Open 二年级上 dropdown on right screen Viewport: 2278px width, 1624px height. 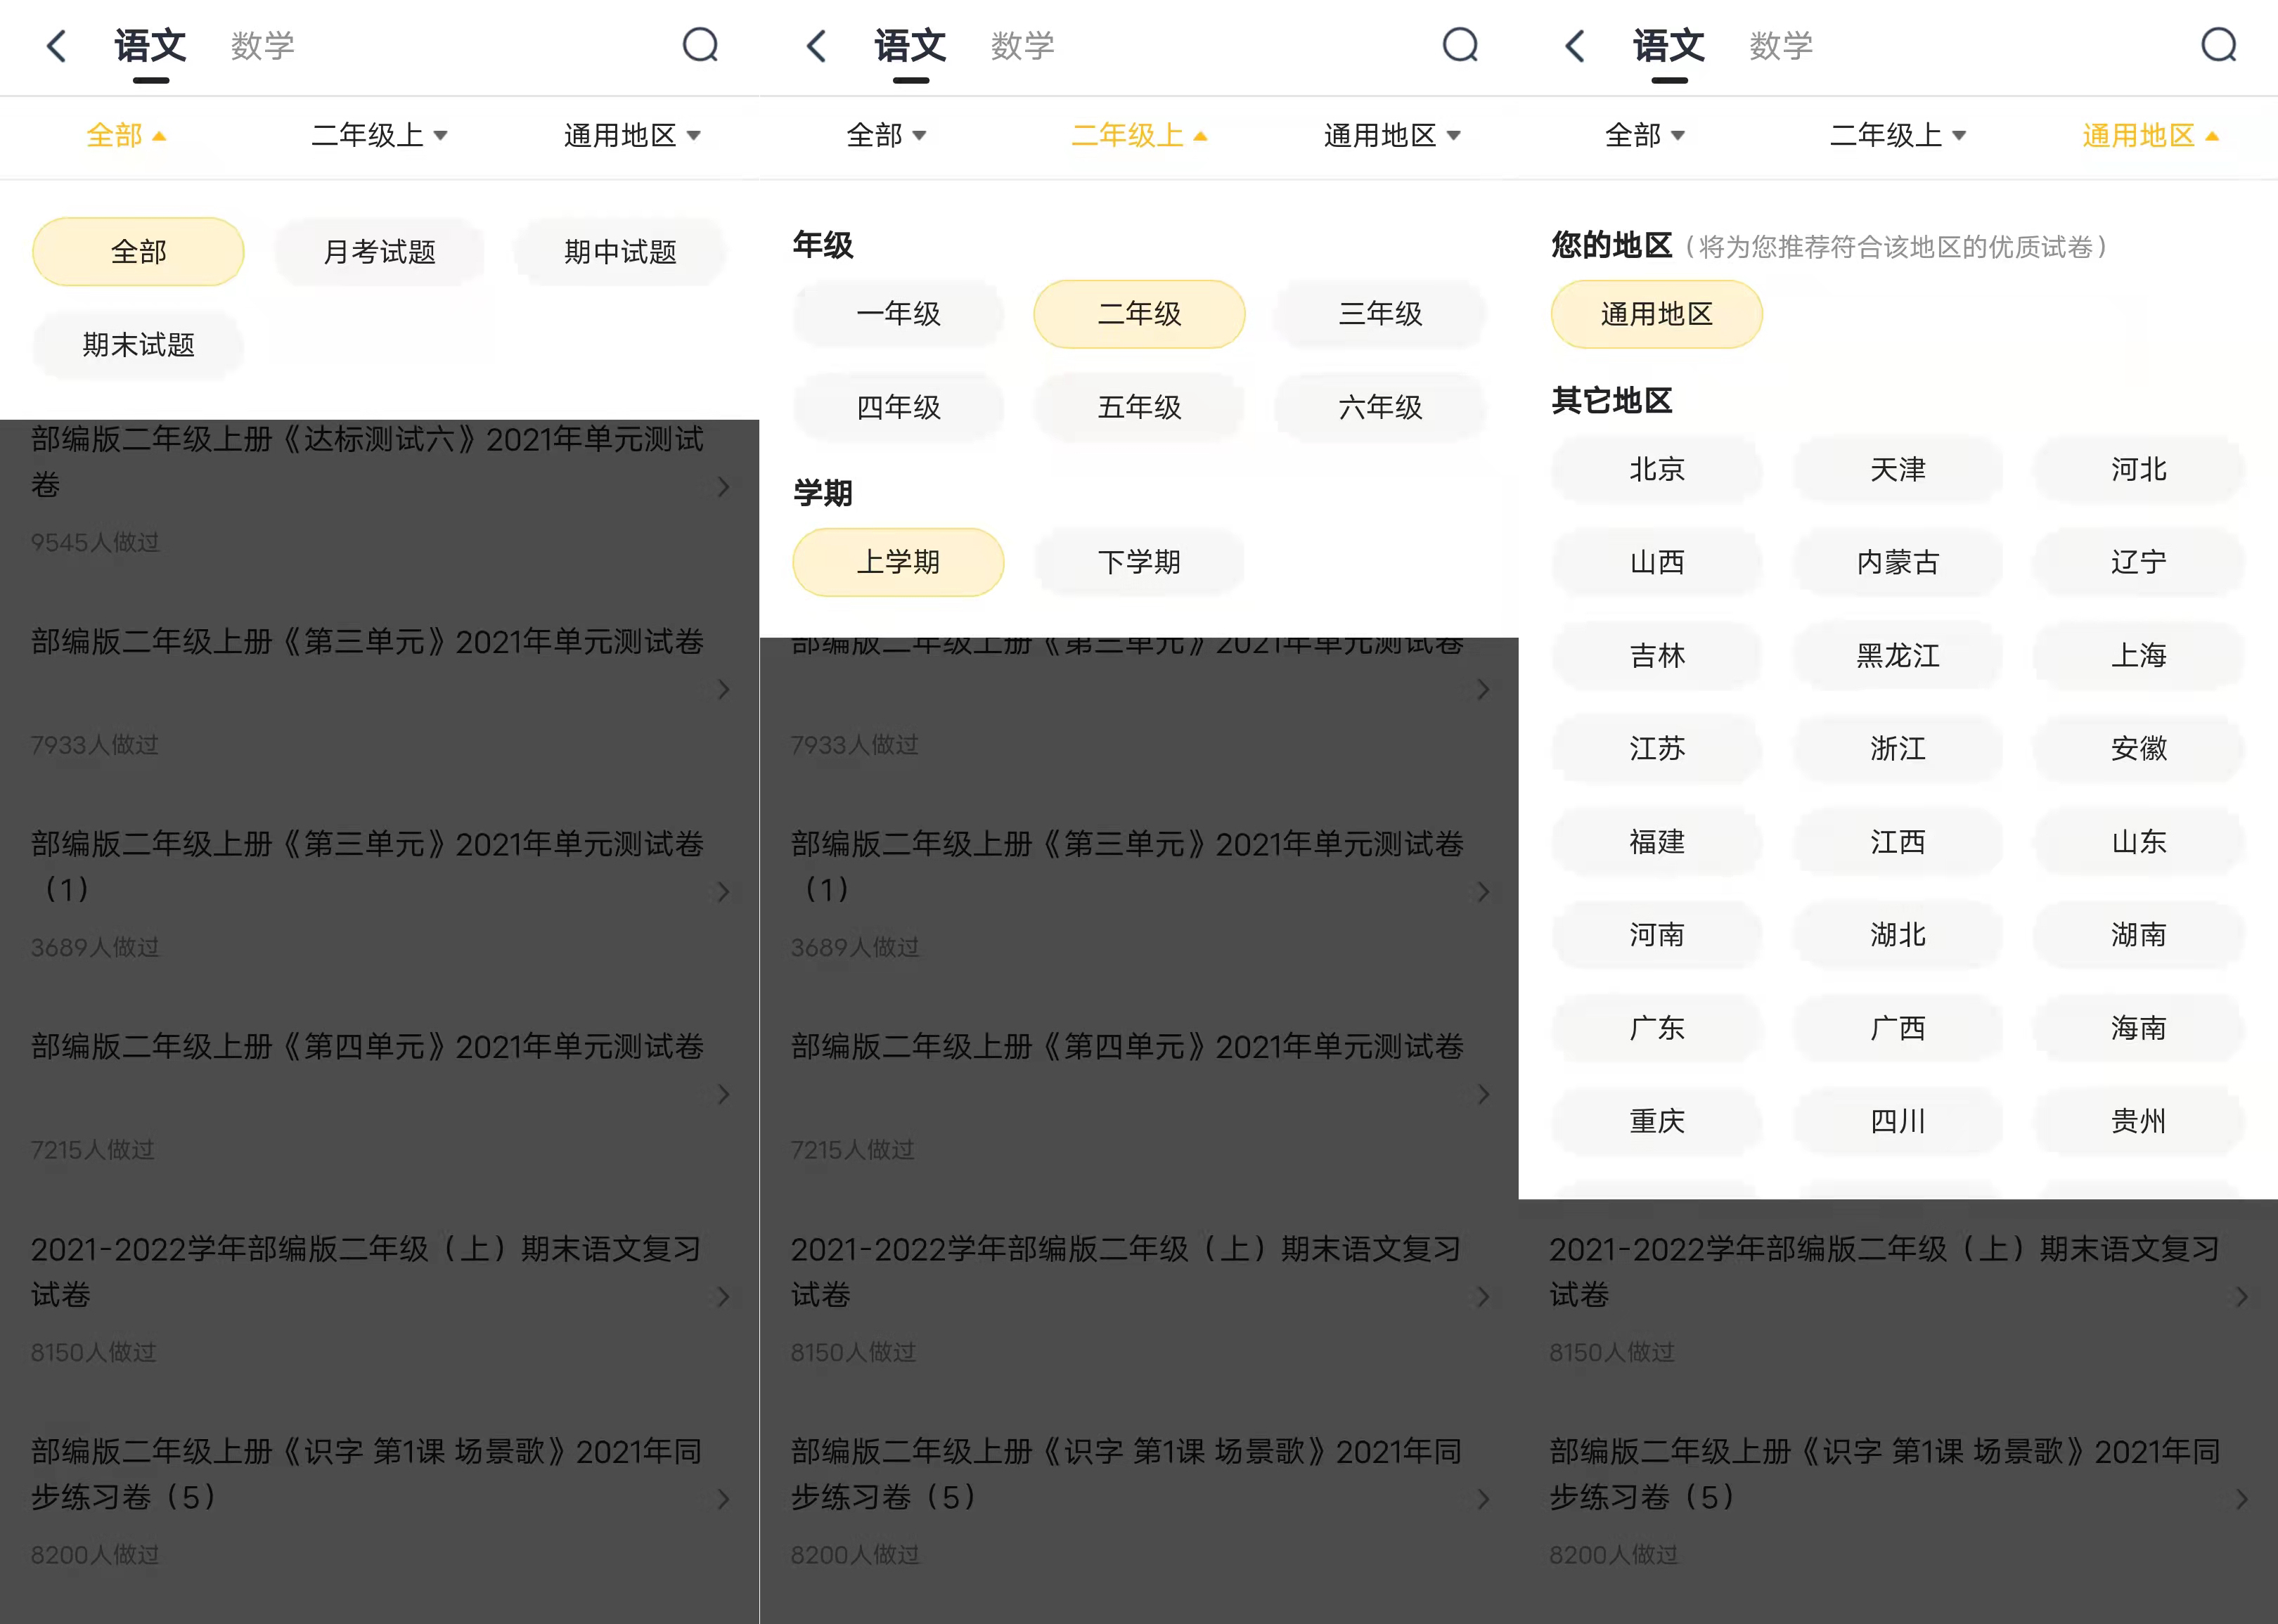tap(1898, 135)
